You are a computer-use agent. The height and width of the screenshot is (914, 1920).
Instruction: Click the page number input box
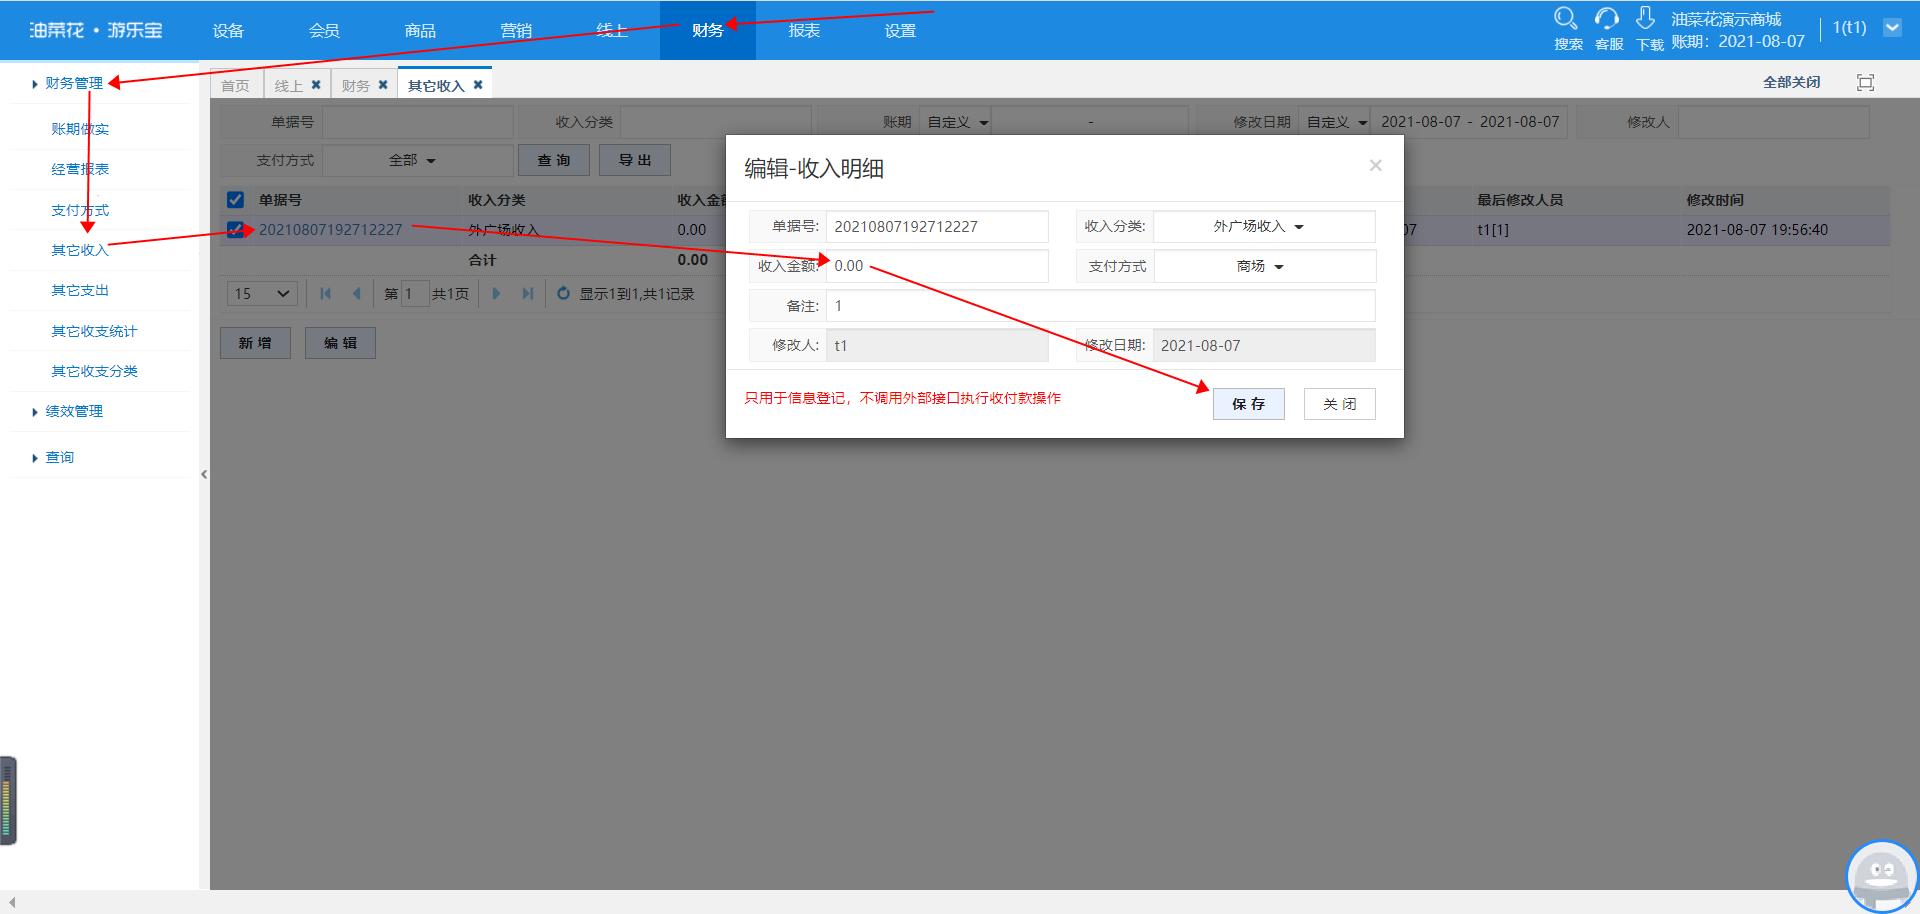tap(414, 294)
